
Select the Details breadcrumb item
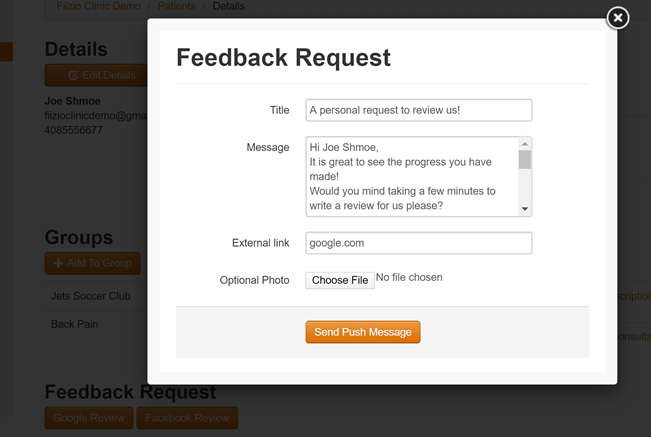coord(228,6)
